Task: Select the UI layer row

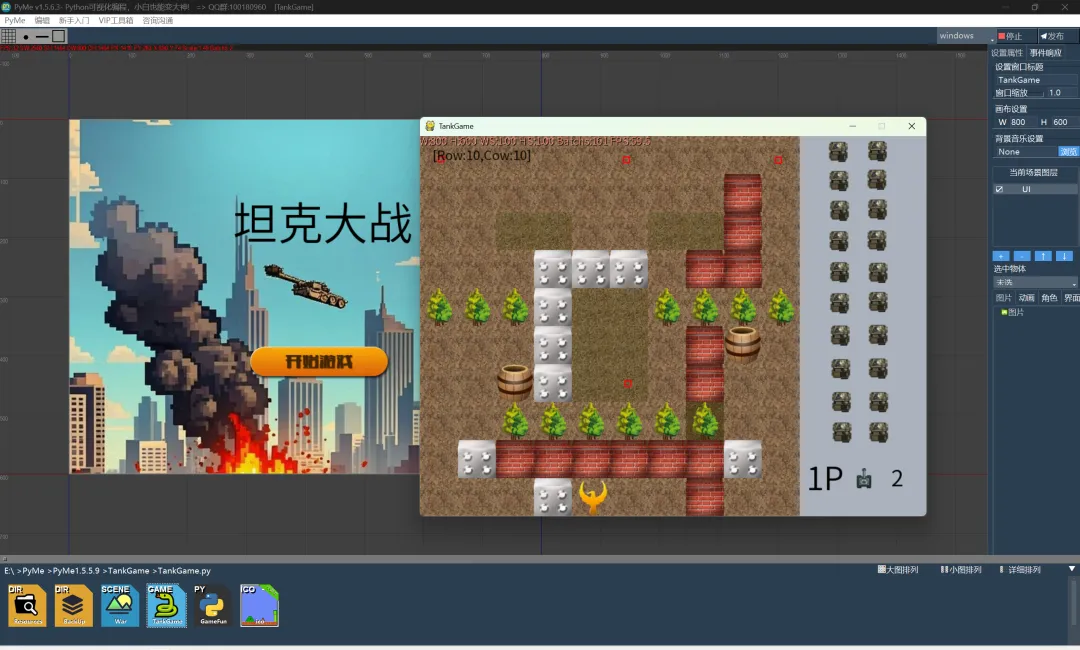Action: [1035, 189]
